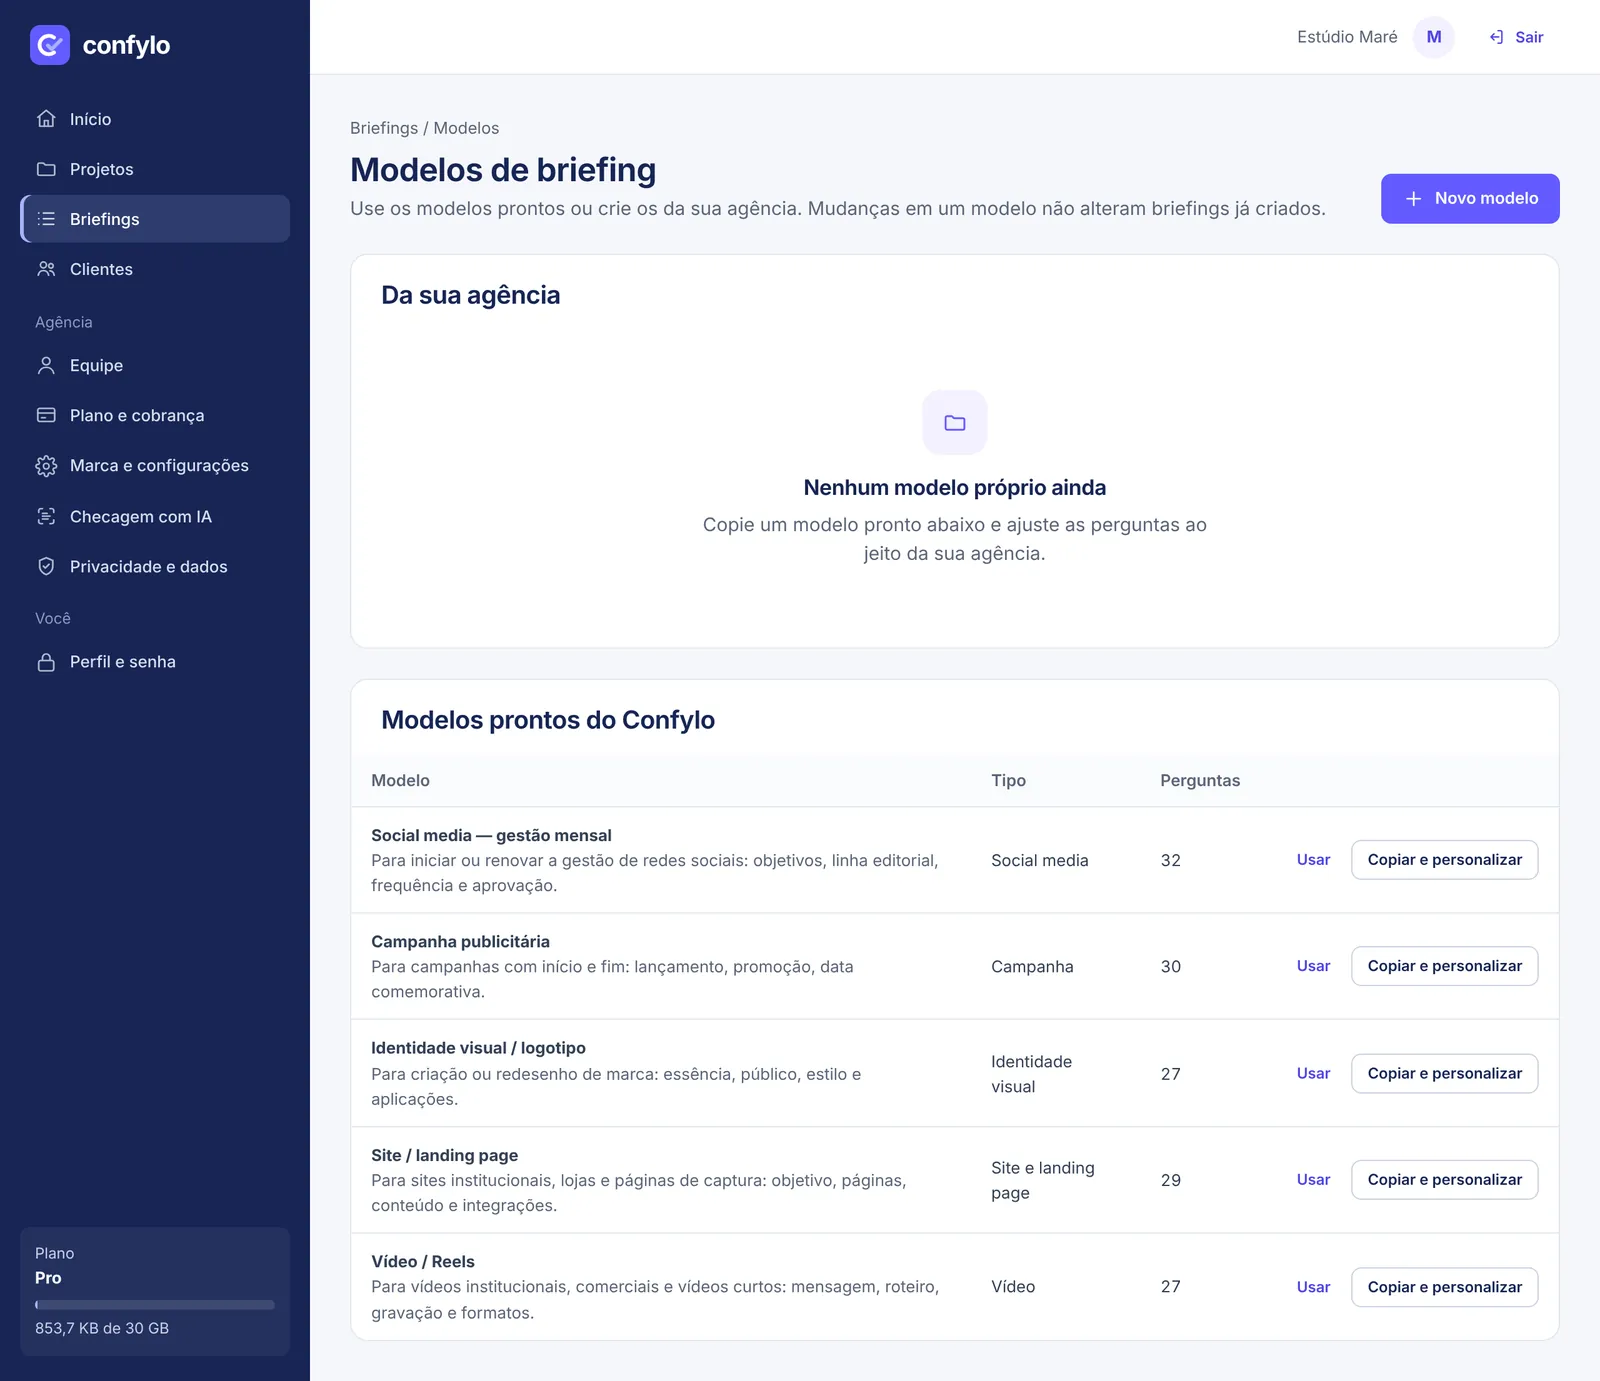Click the gear icon beside Marca e configurações
Screen dimensions: 1600x1381
click(x=46, y=466)
